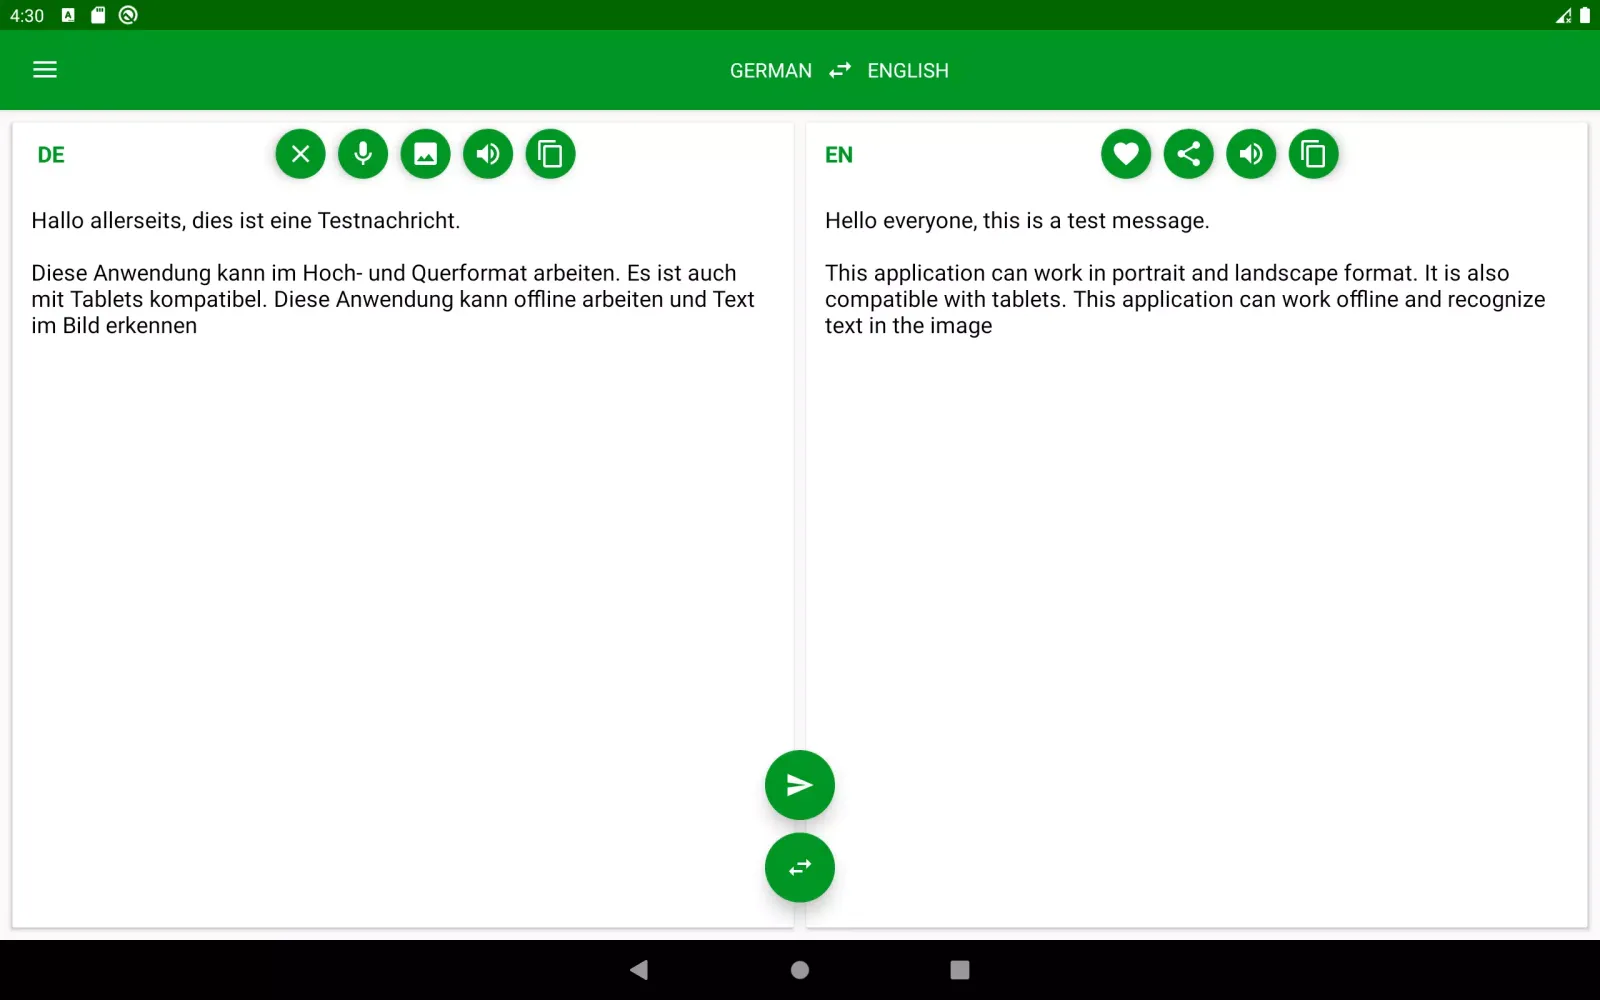Tap the DE language label
This screenshot has width=1600, height=1000.
click(x=51, y=155)
